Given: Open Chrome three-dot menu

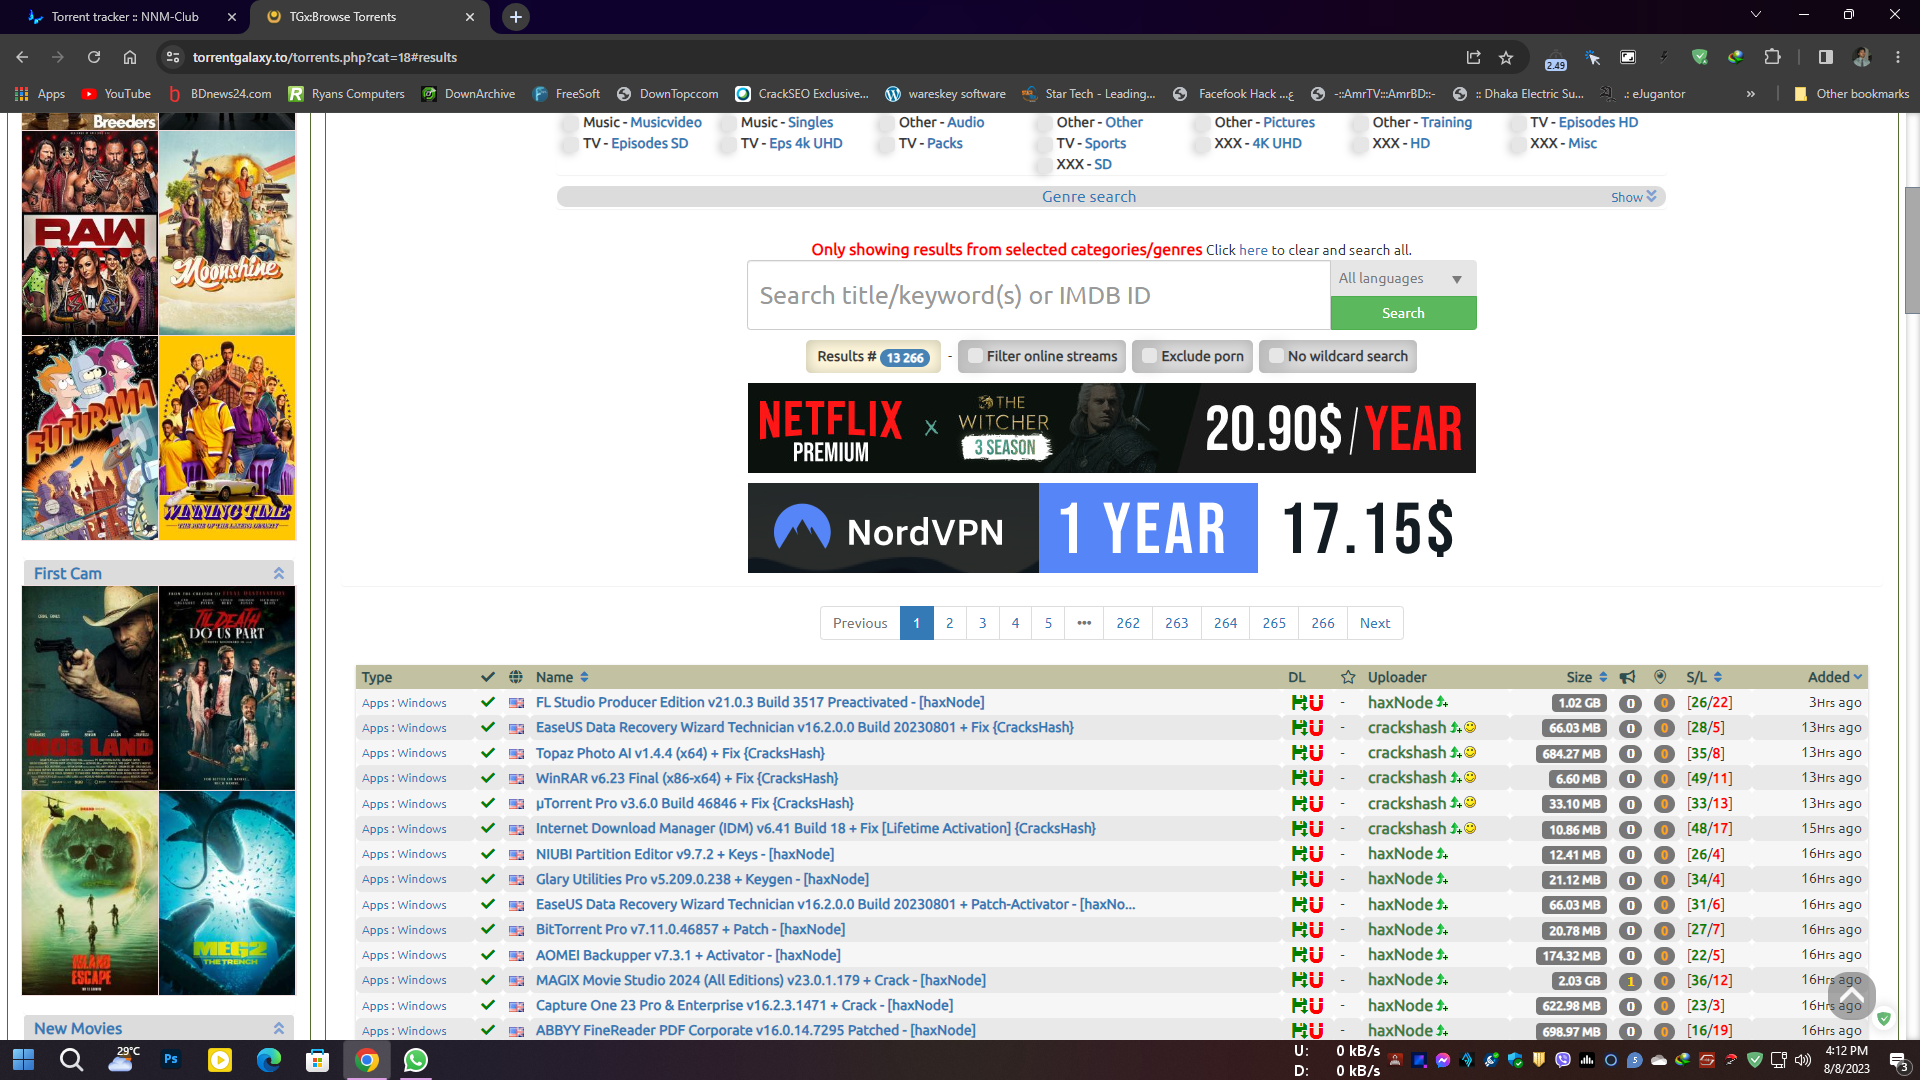Looking at the screenshot, I should 1897,57.
